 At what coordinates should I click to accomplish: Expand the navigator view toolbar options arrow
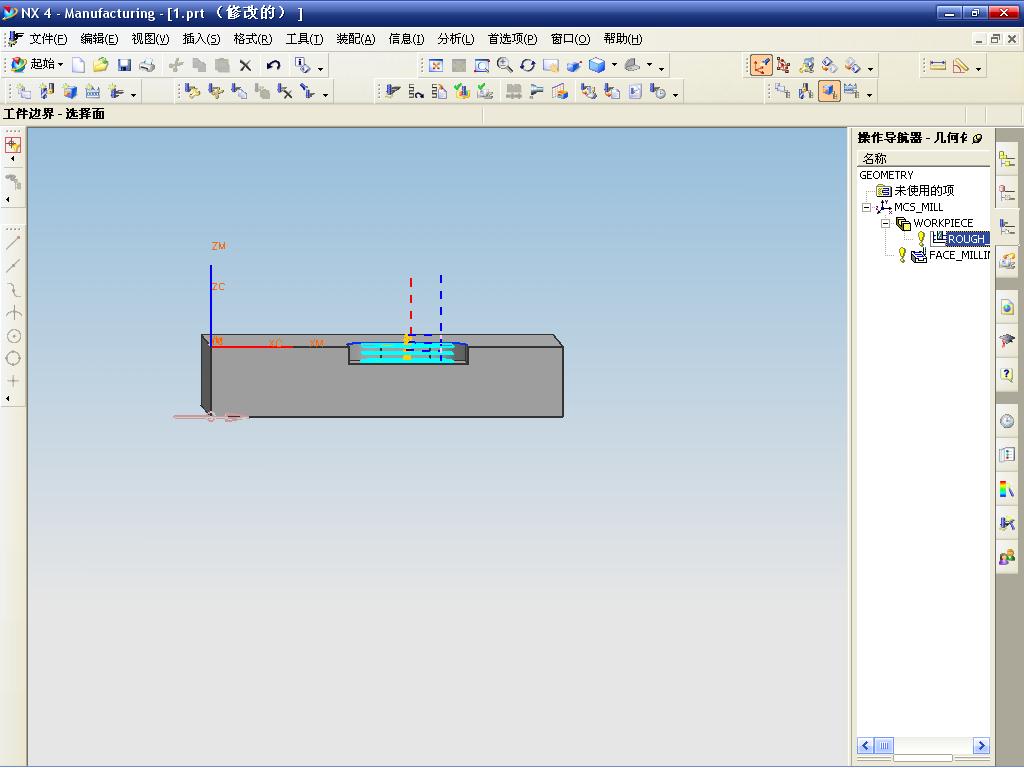pos(869,95)
